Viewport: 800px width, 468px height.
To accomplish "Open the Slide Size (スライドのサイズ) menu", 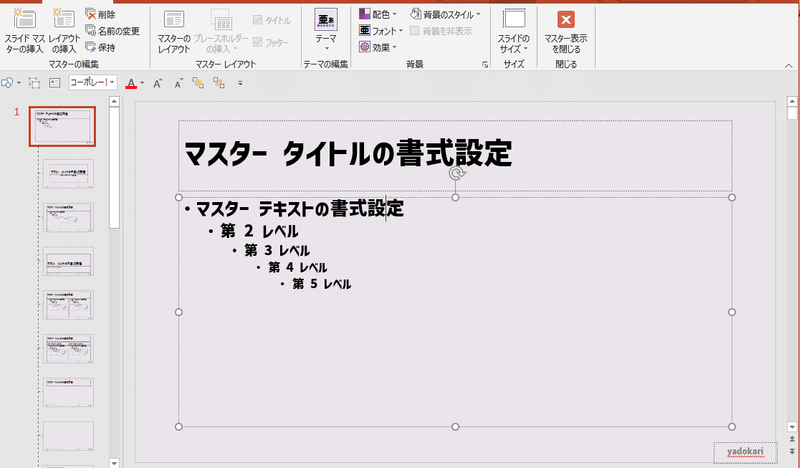I will coord(514,31).
